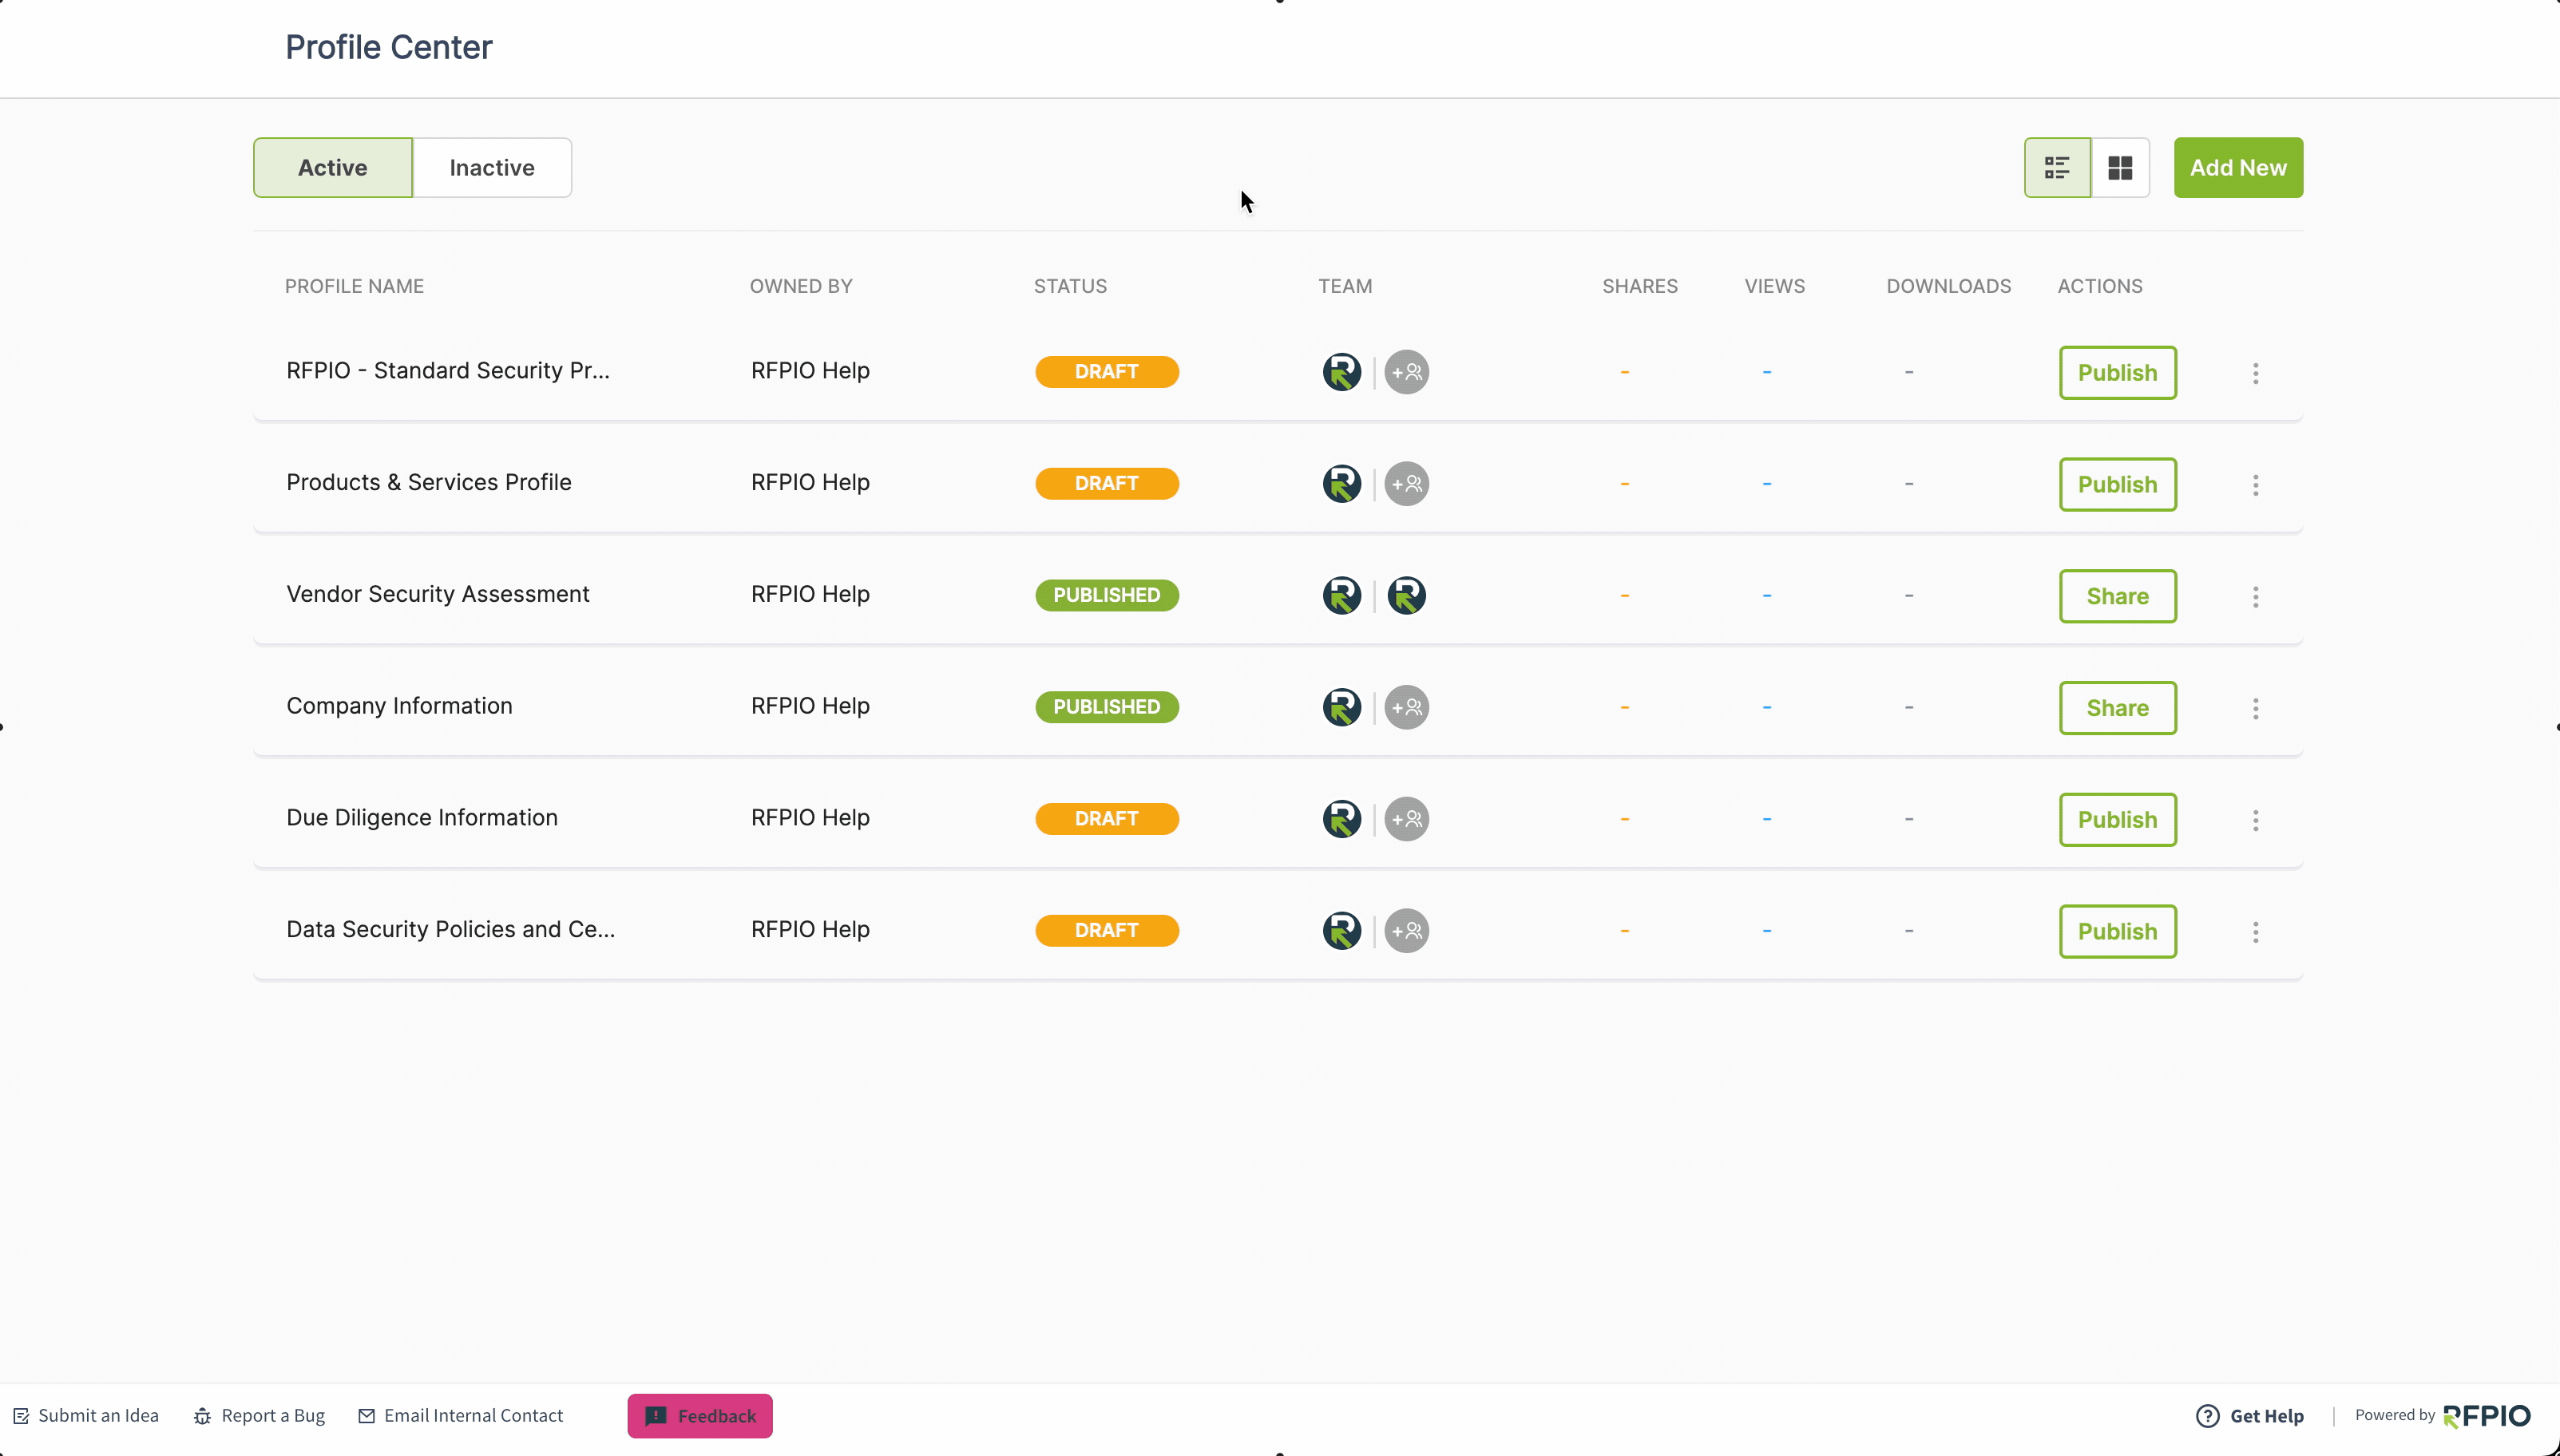Viewport: 2560px width, 1456px height.
Task: Open more options for Company Information
Action: [x=2255, y=709]
